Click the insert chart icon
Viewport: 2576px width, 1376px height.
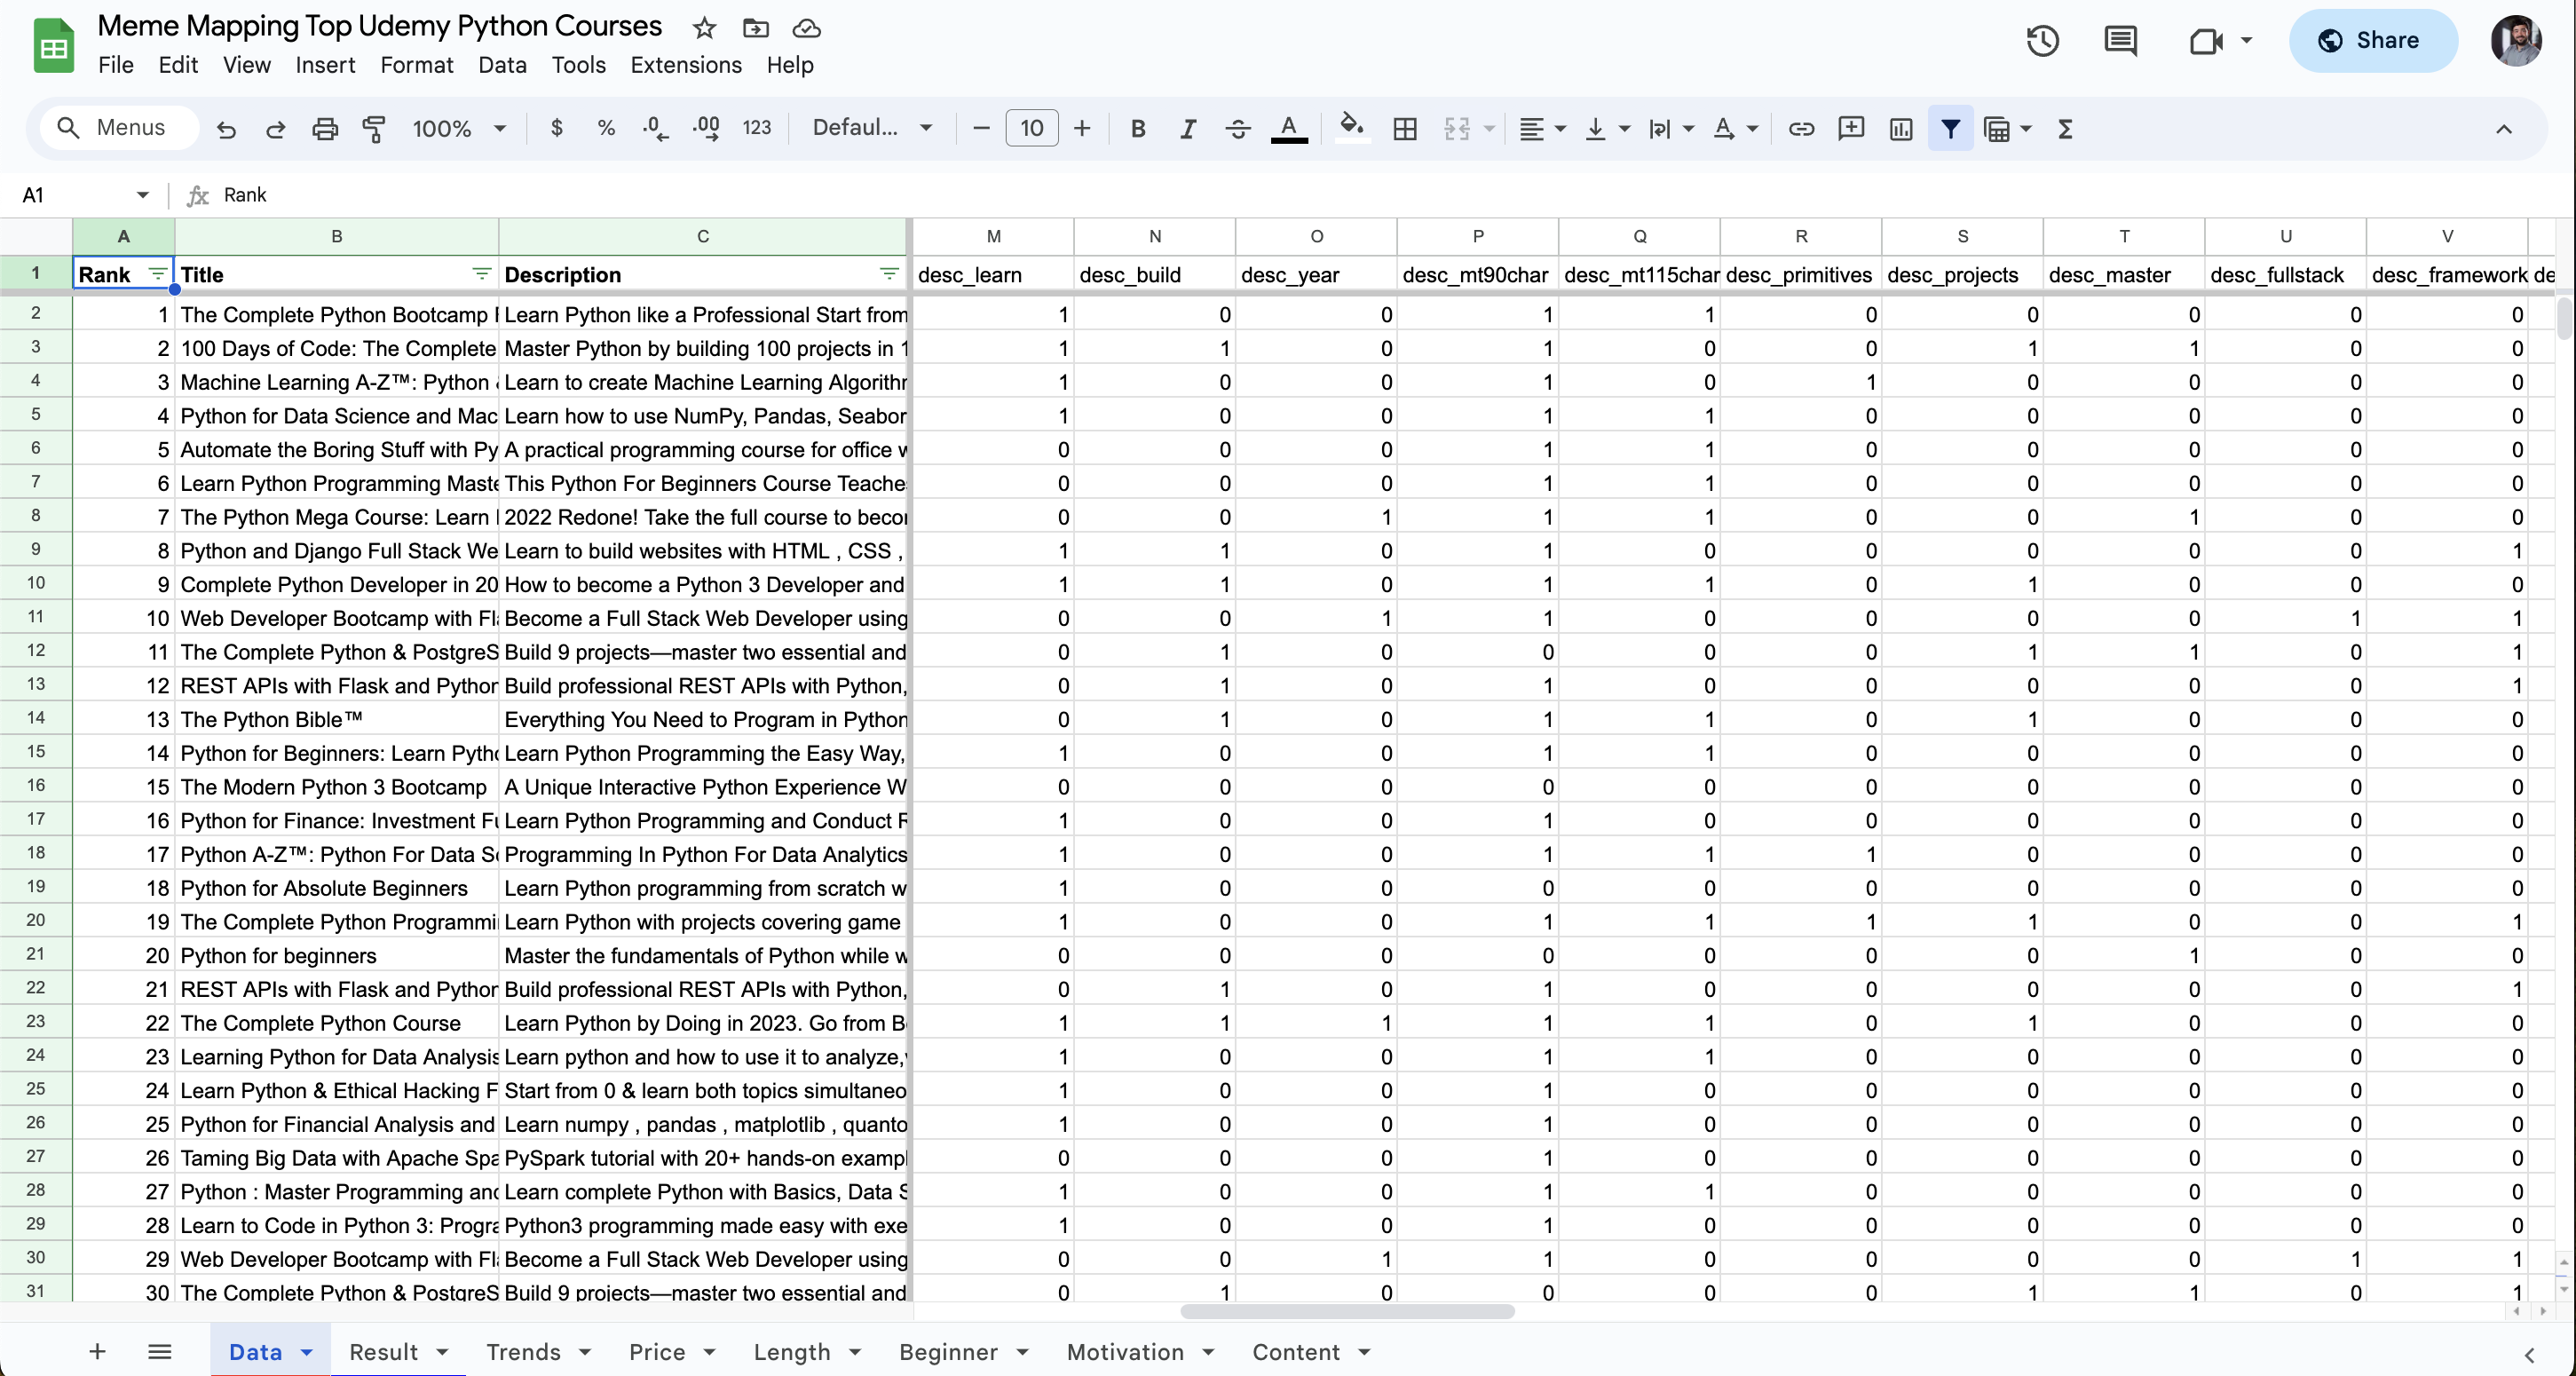pyautogui.click(x=1900, y=128)
